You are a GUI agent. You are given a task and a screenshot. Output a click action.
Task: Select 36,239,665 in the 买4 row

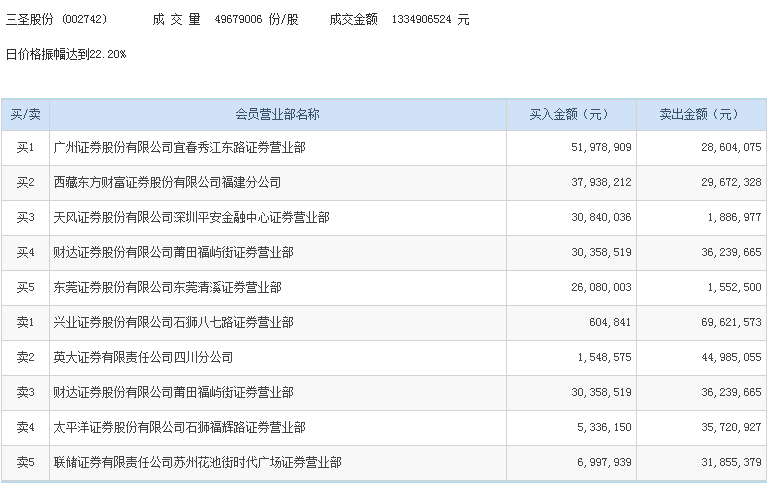coord(731,253)
